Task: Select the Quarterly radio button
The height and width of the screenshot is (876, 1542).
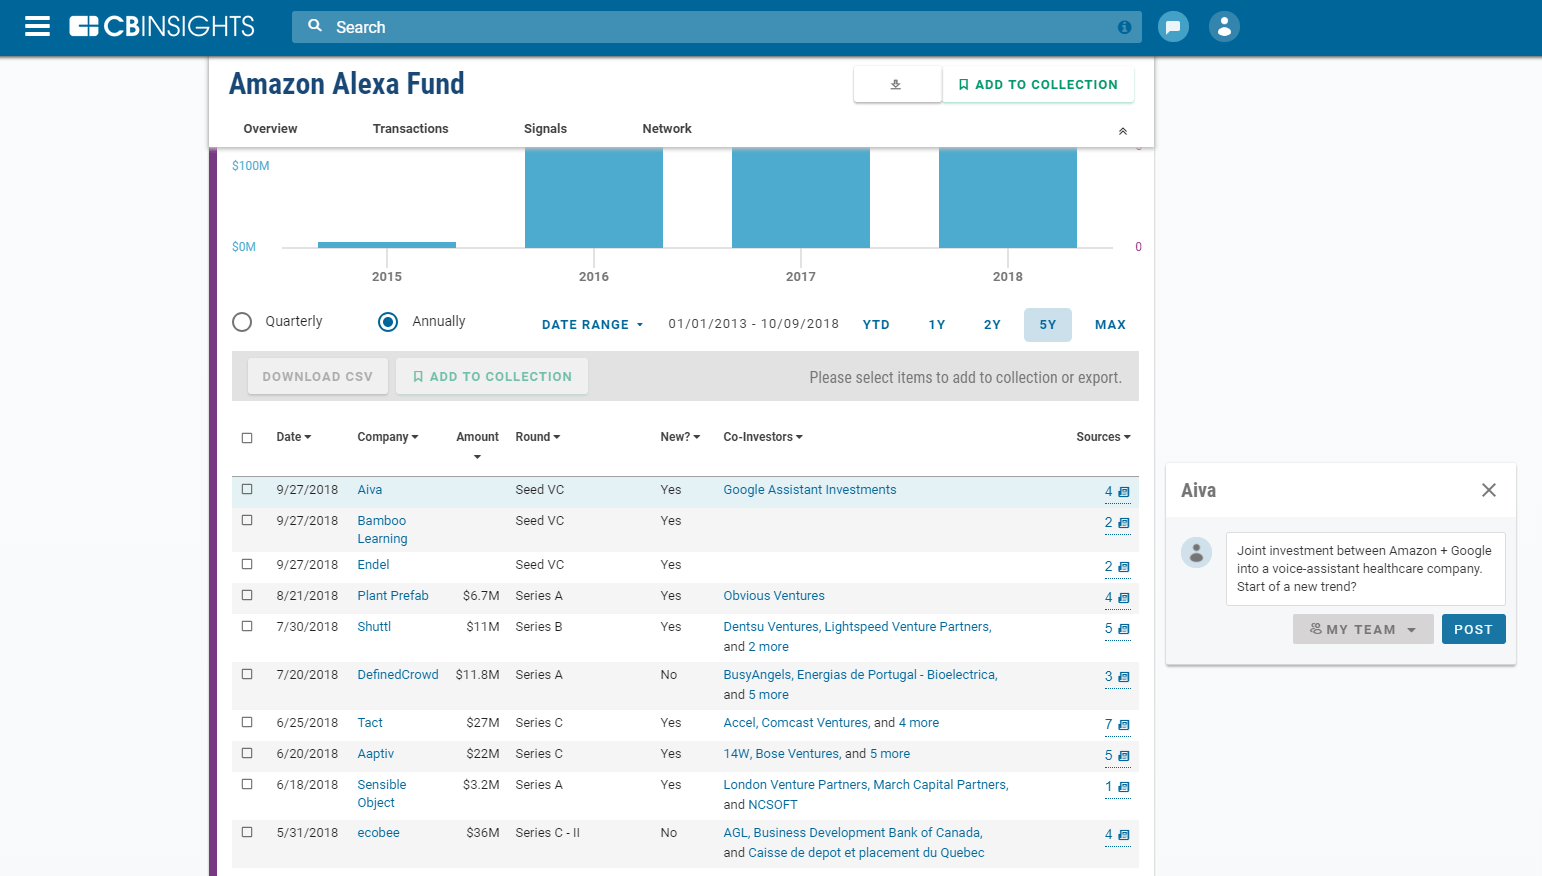Action: pyautogui.click(x=242, y=322)
